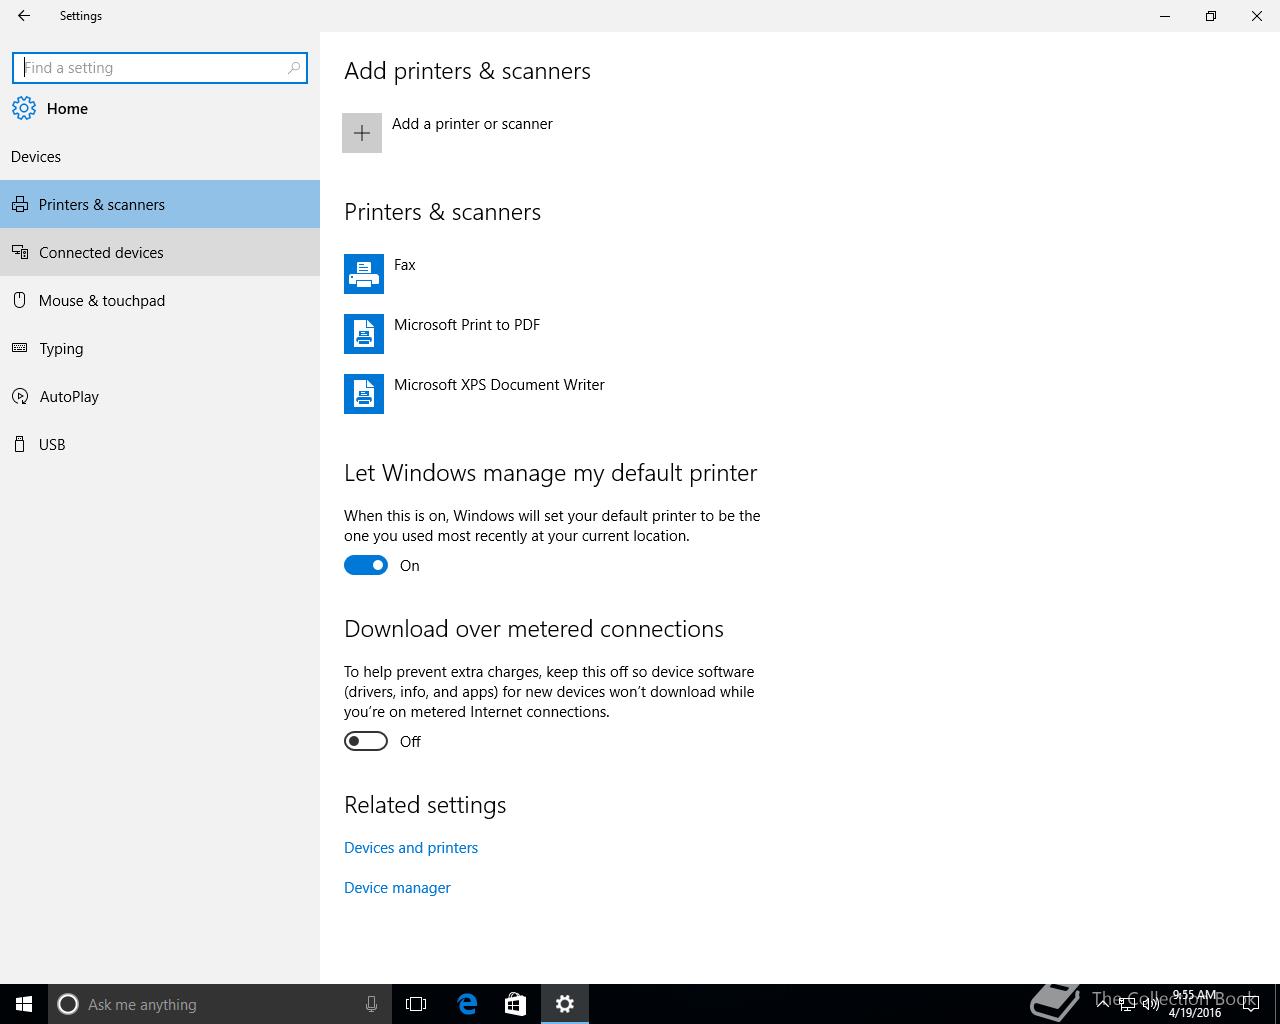This screenshot has width=1280, height=1024.
Task: Select the Microsoft Print to PDF icon
Action: (364, 334)
